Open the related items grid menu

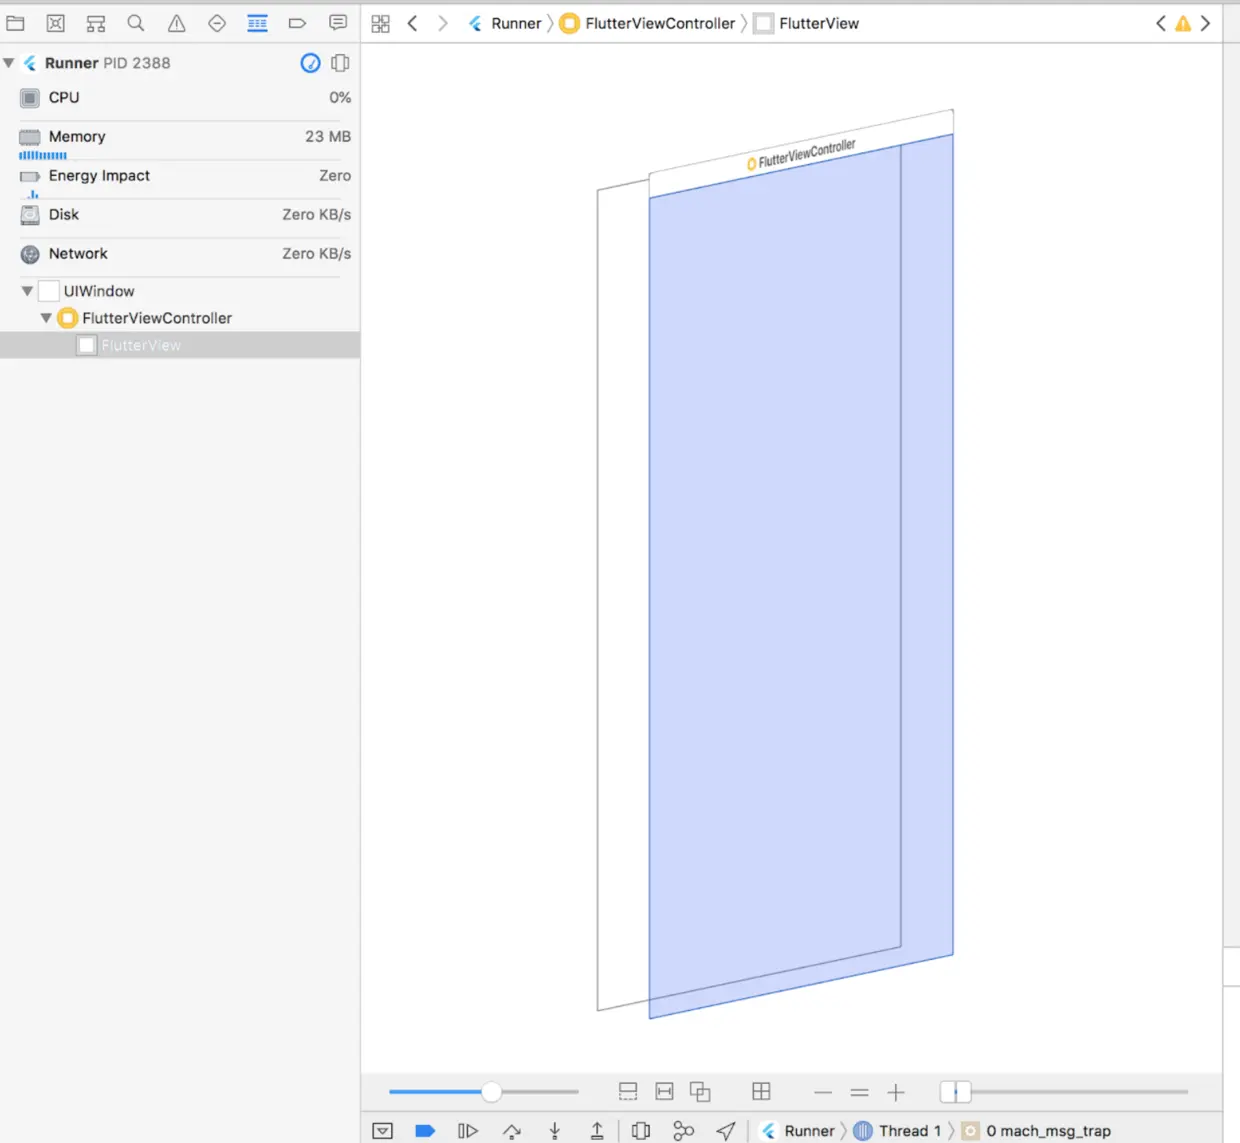[380, 24]
